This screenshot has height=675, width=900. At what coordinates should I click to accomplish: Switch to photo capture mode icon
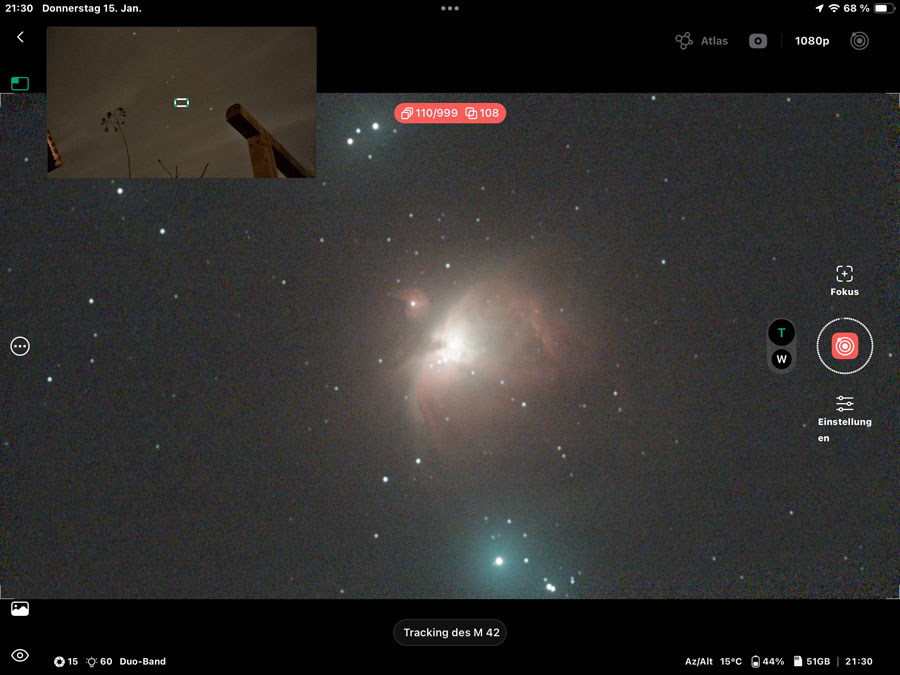click(758, 41)
